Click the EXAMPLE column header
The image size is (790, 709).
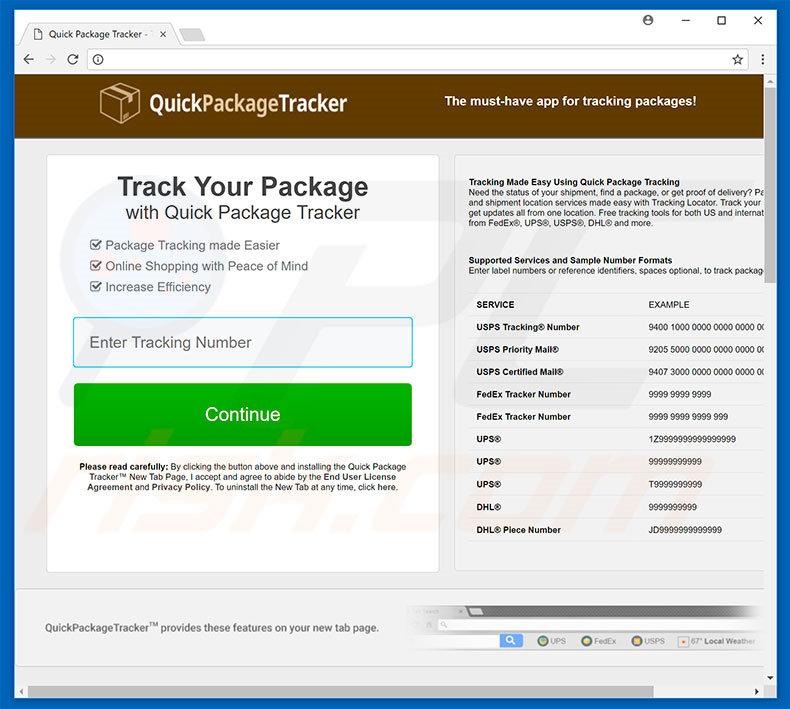click(x=669, y=304)
